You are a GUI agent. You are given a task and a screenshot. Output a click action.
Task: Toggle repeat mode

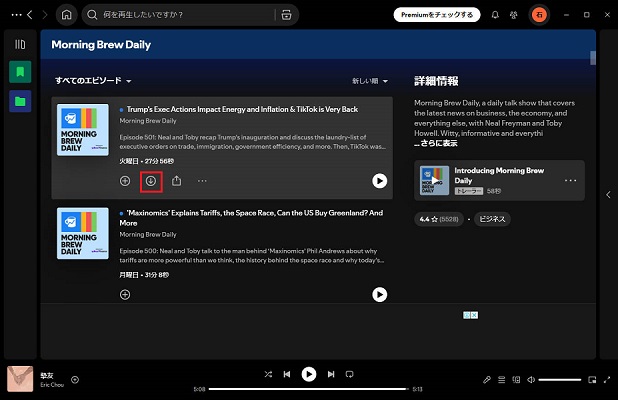tap(349, 374)
